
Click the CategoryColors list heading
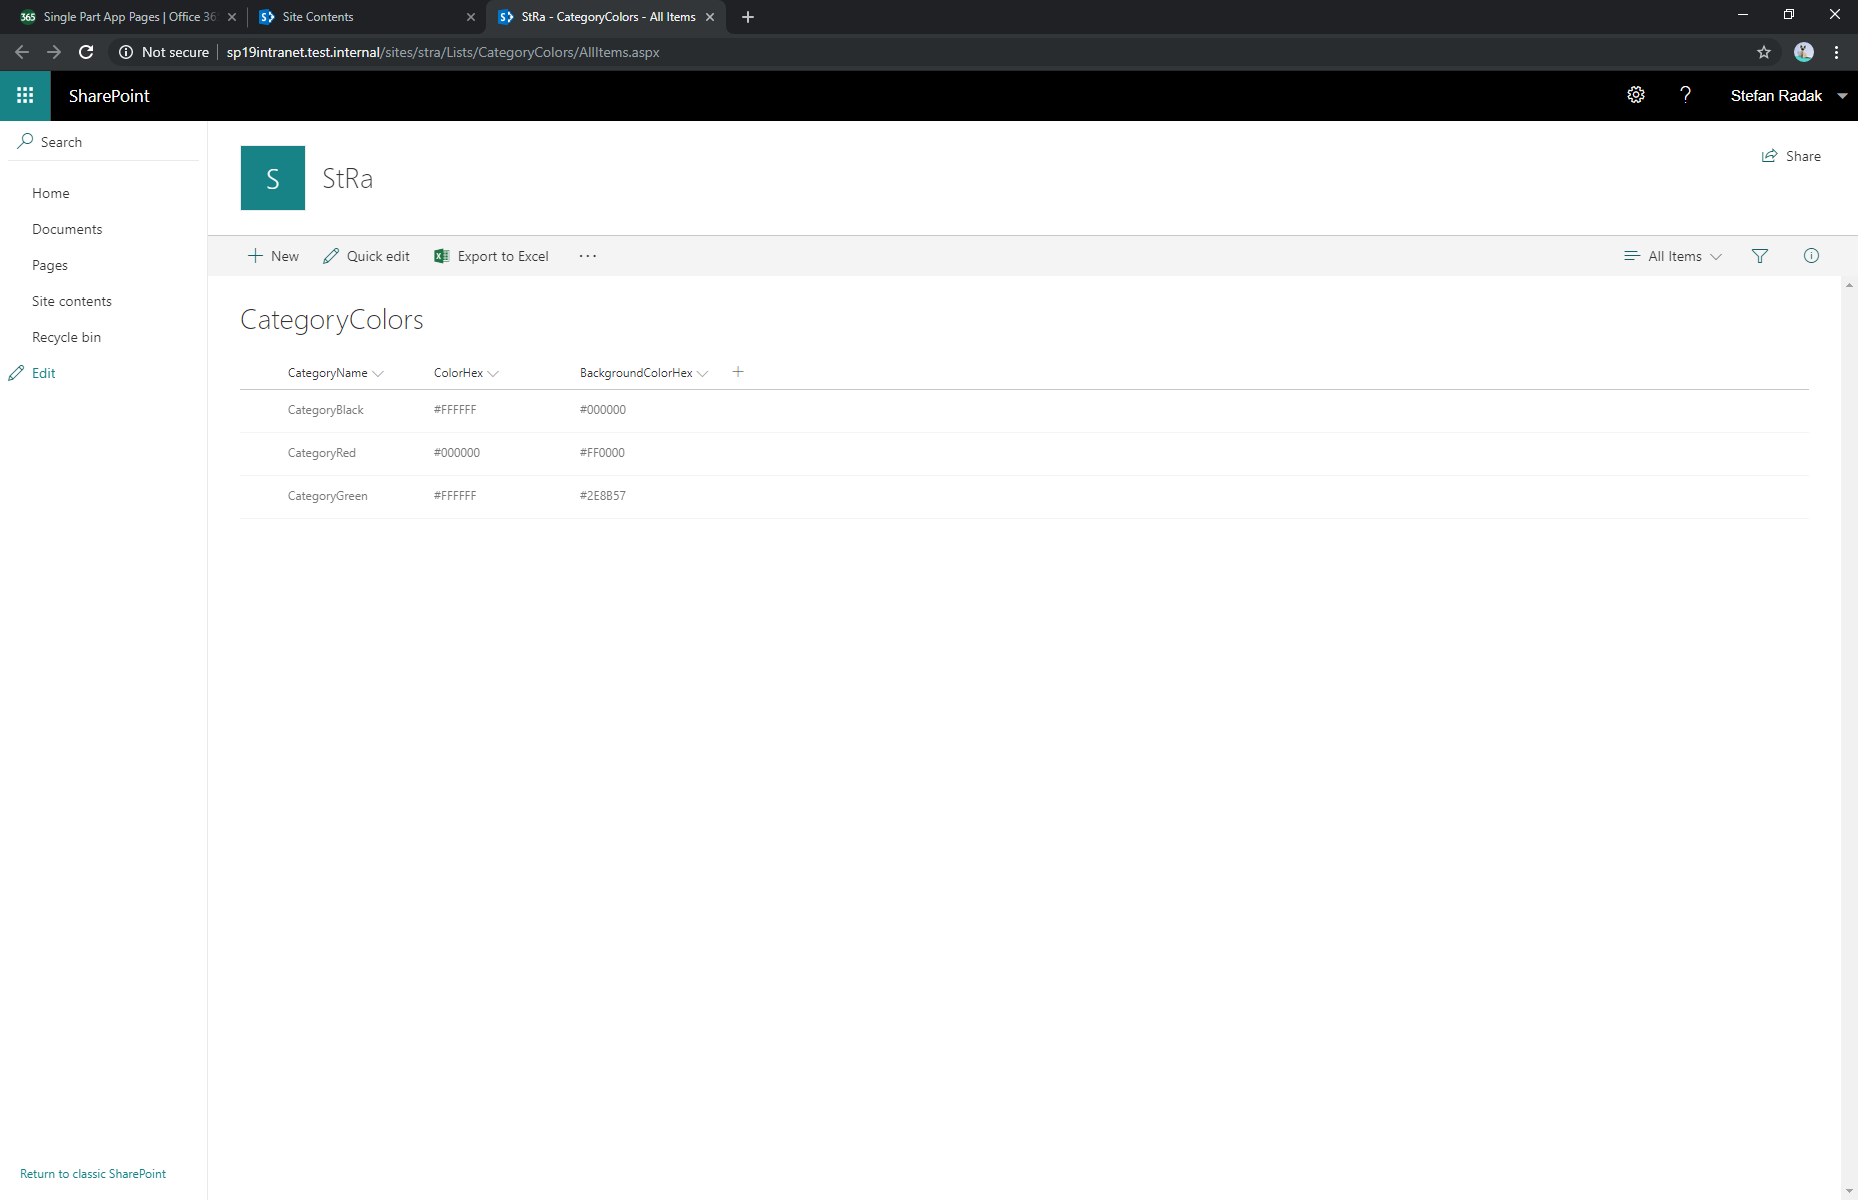click(332, 320)
